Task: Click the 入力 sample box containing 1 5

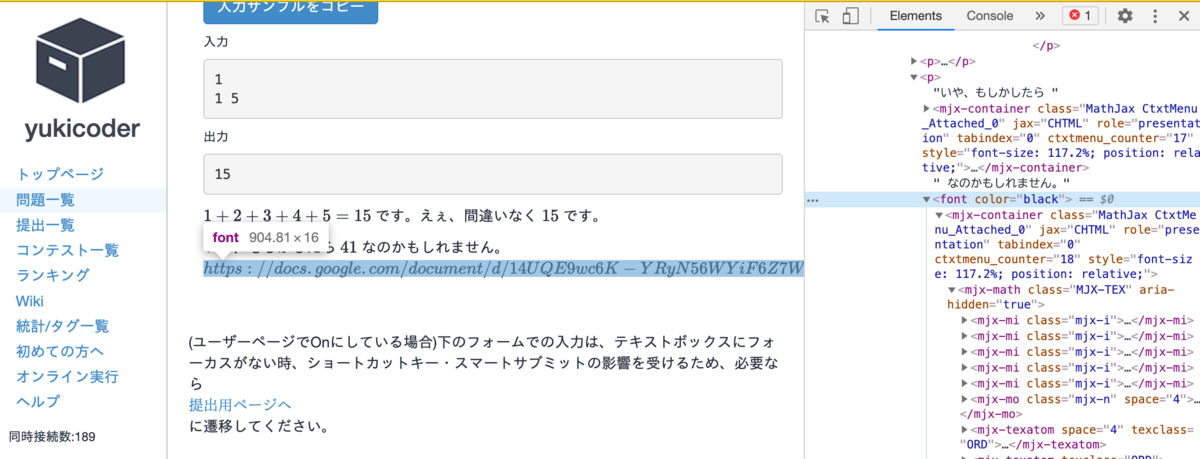Action: click(x=492, y=89)
